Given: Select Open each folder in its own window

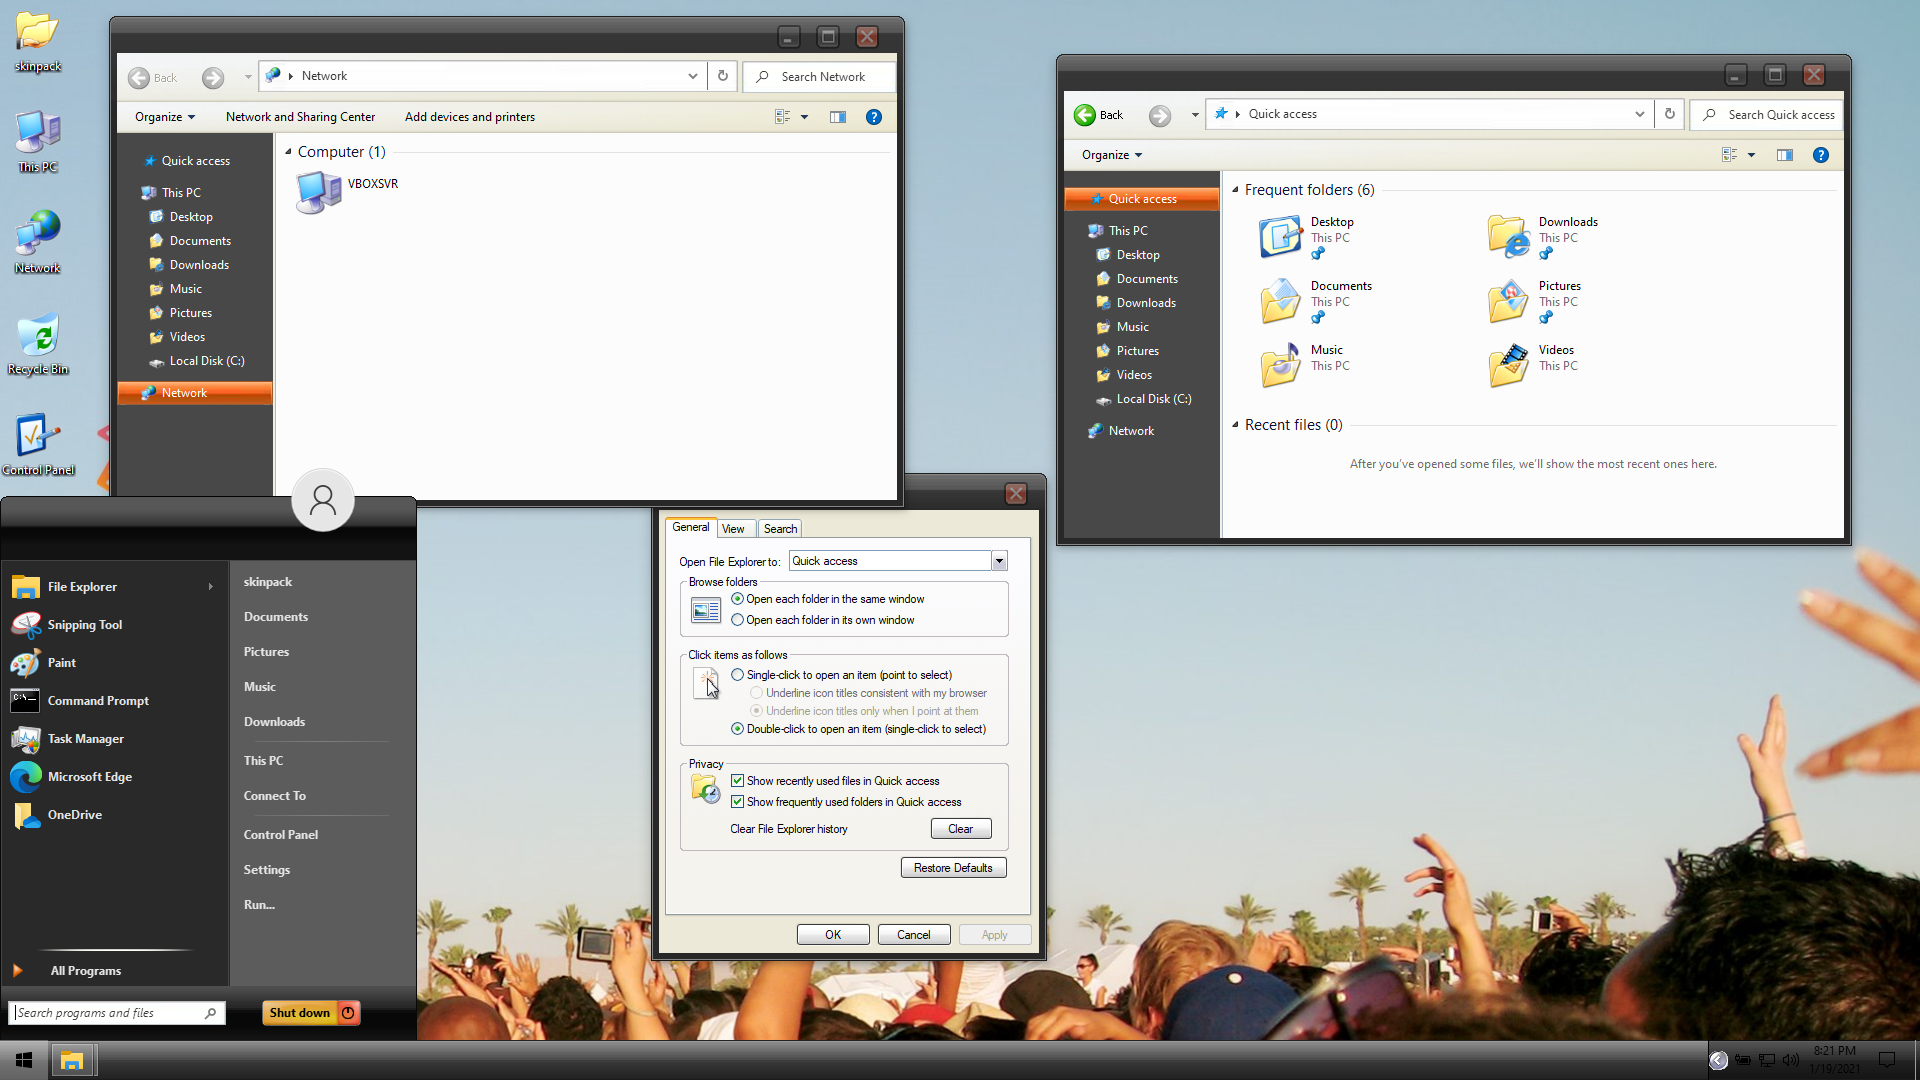Looking at the screenshot, I should tap(738, 620).
